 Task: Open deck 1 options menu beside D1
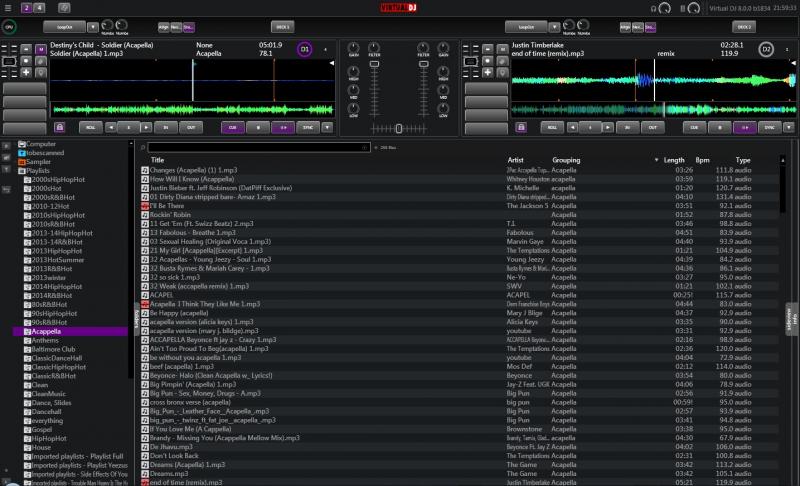click(x=326, y=49)
